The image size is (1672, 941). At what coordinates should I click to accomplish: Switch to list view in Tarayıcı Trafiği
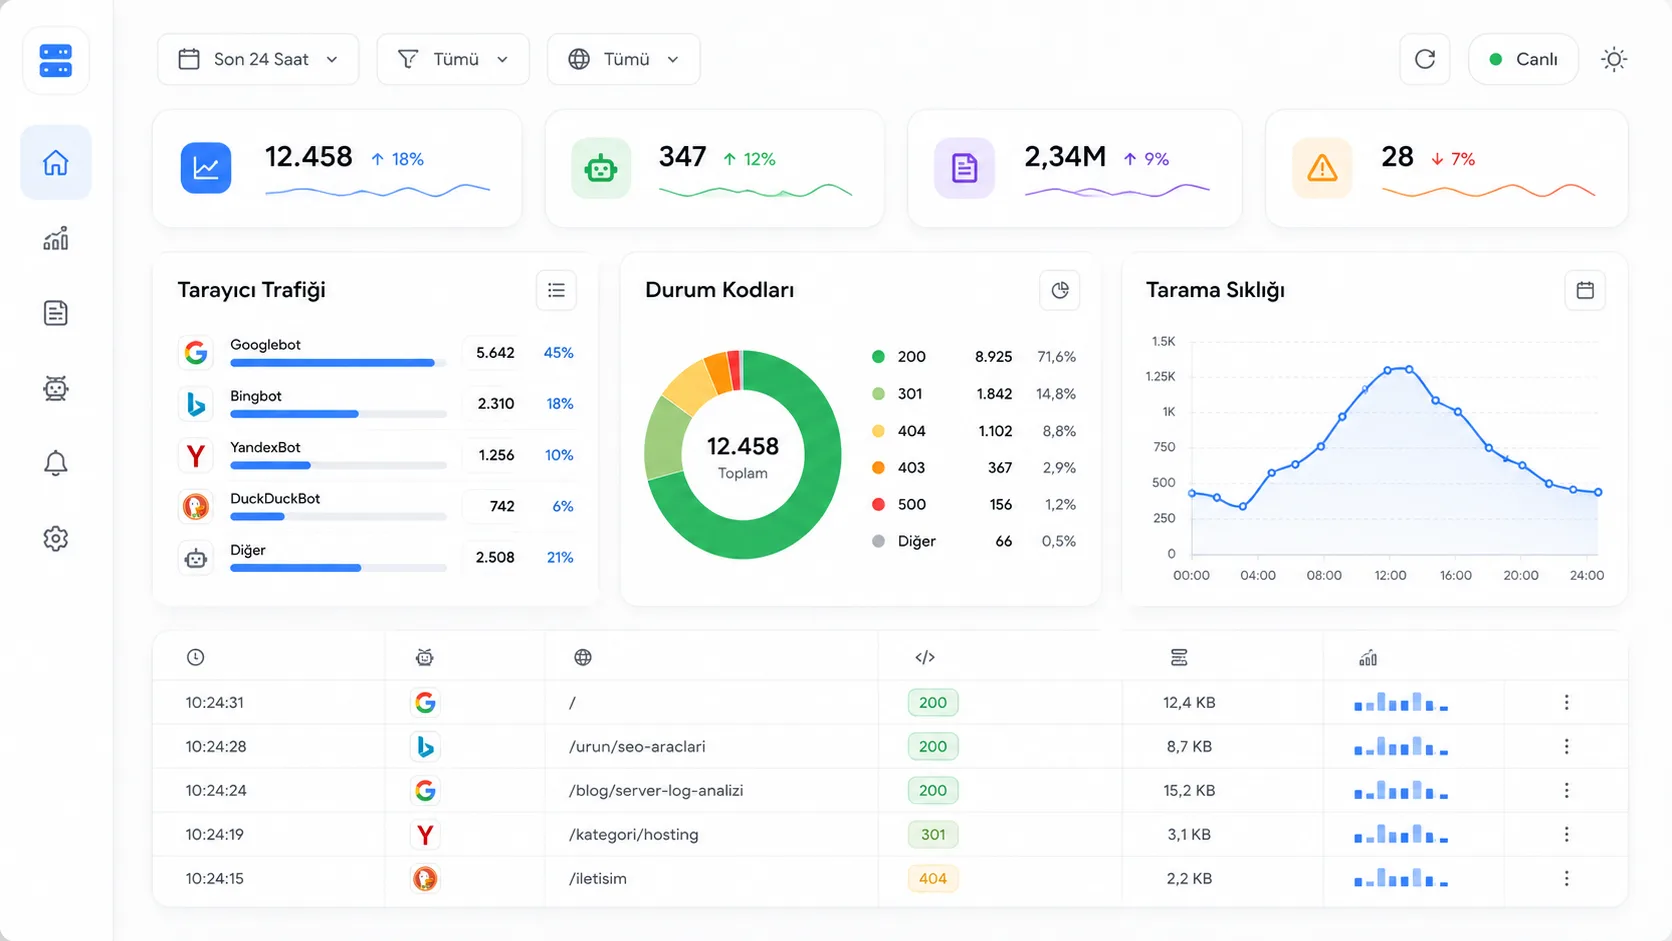tap(556, 290)
